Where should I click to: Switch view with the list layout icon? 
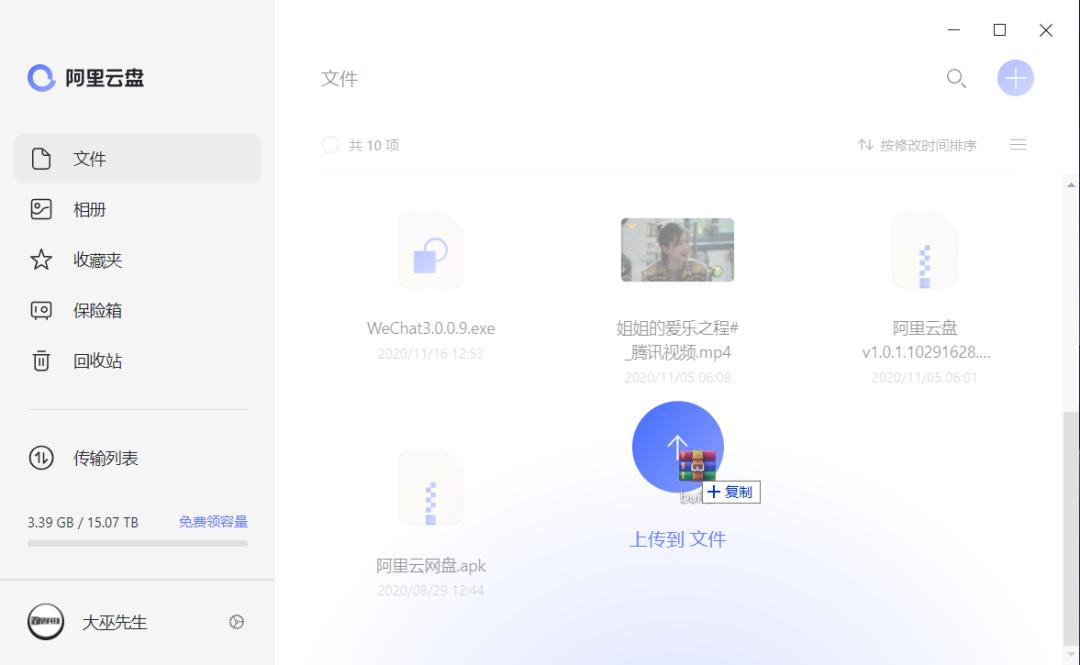[1018, 144]
